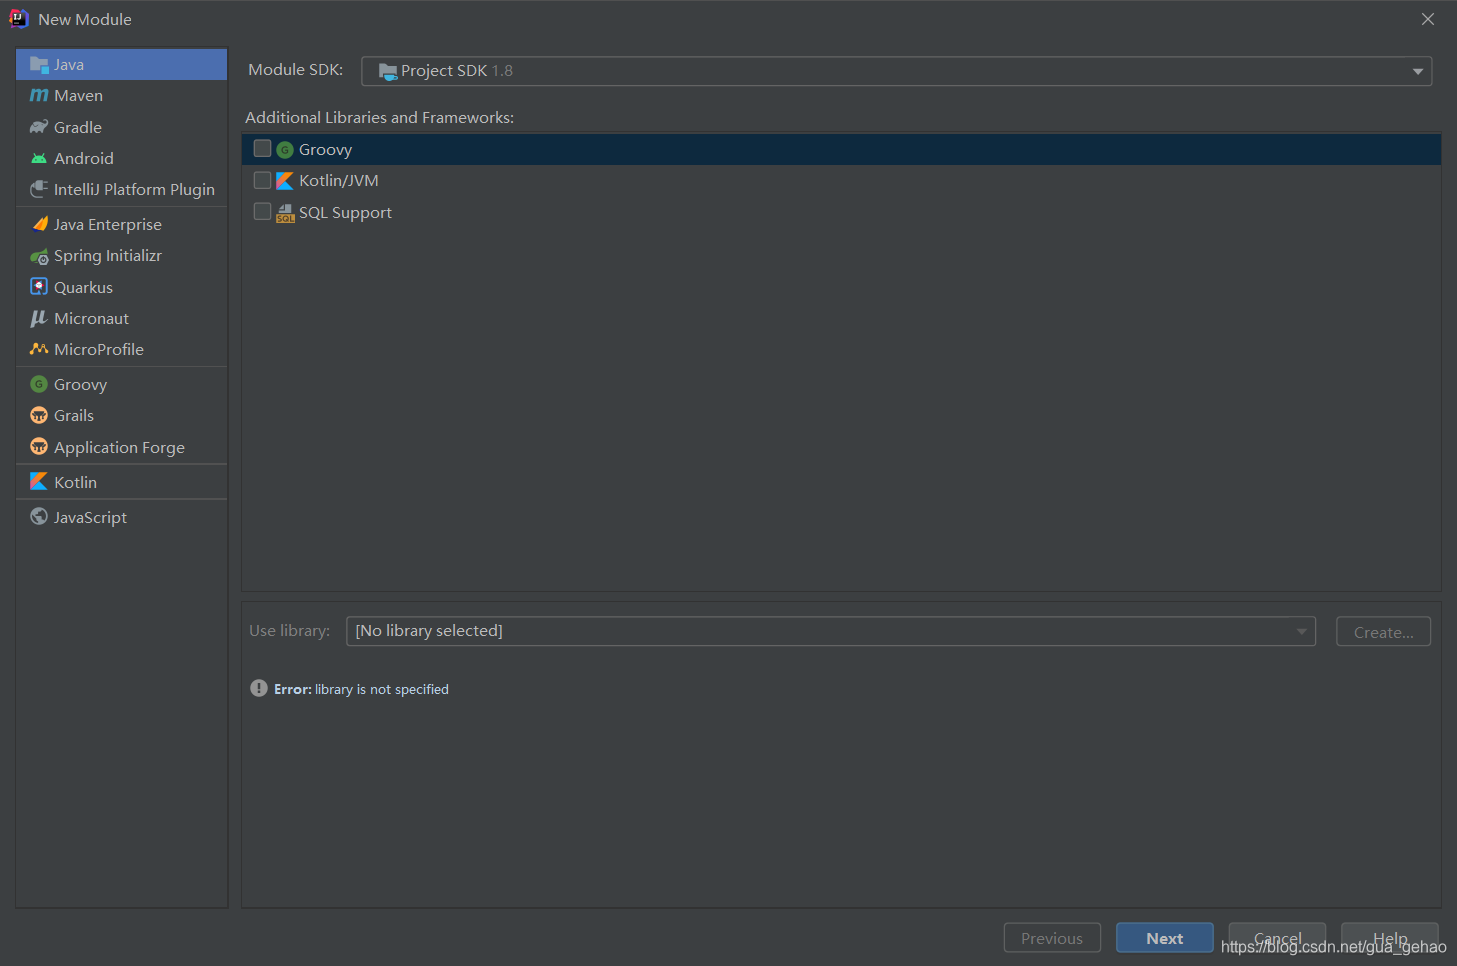Click the error exclamation icon

259,688
